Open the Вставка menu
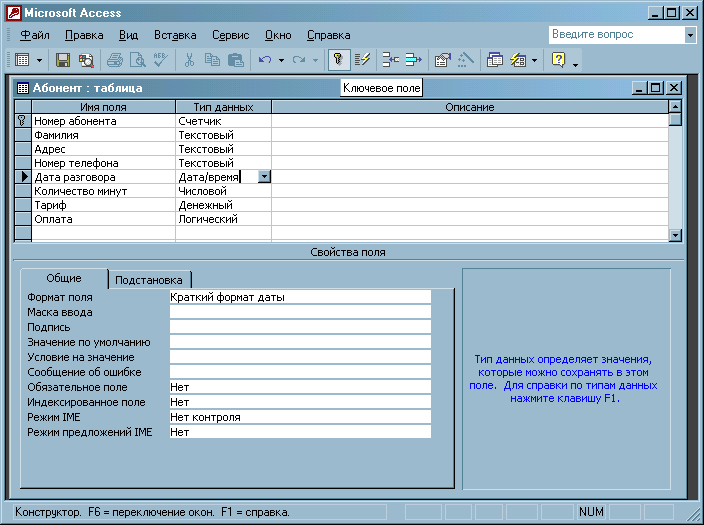The height and width of the screenshot is (525, 704). [175, 35]
